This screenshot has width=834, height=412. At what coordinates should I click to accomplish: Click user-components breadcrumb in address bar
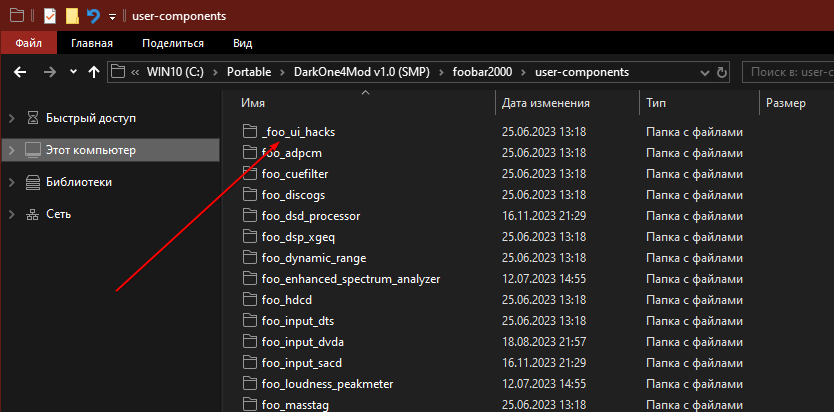(582, 72)
